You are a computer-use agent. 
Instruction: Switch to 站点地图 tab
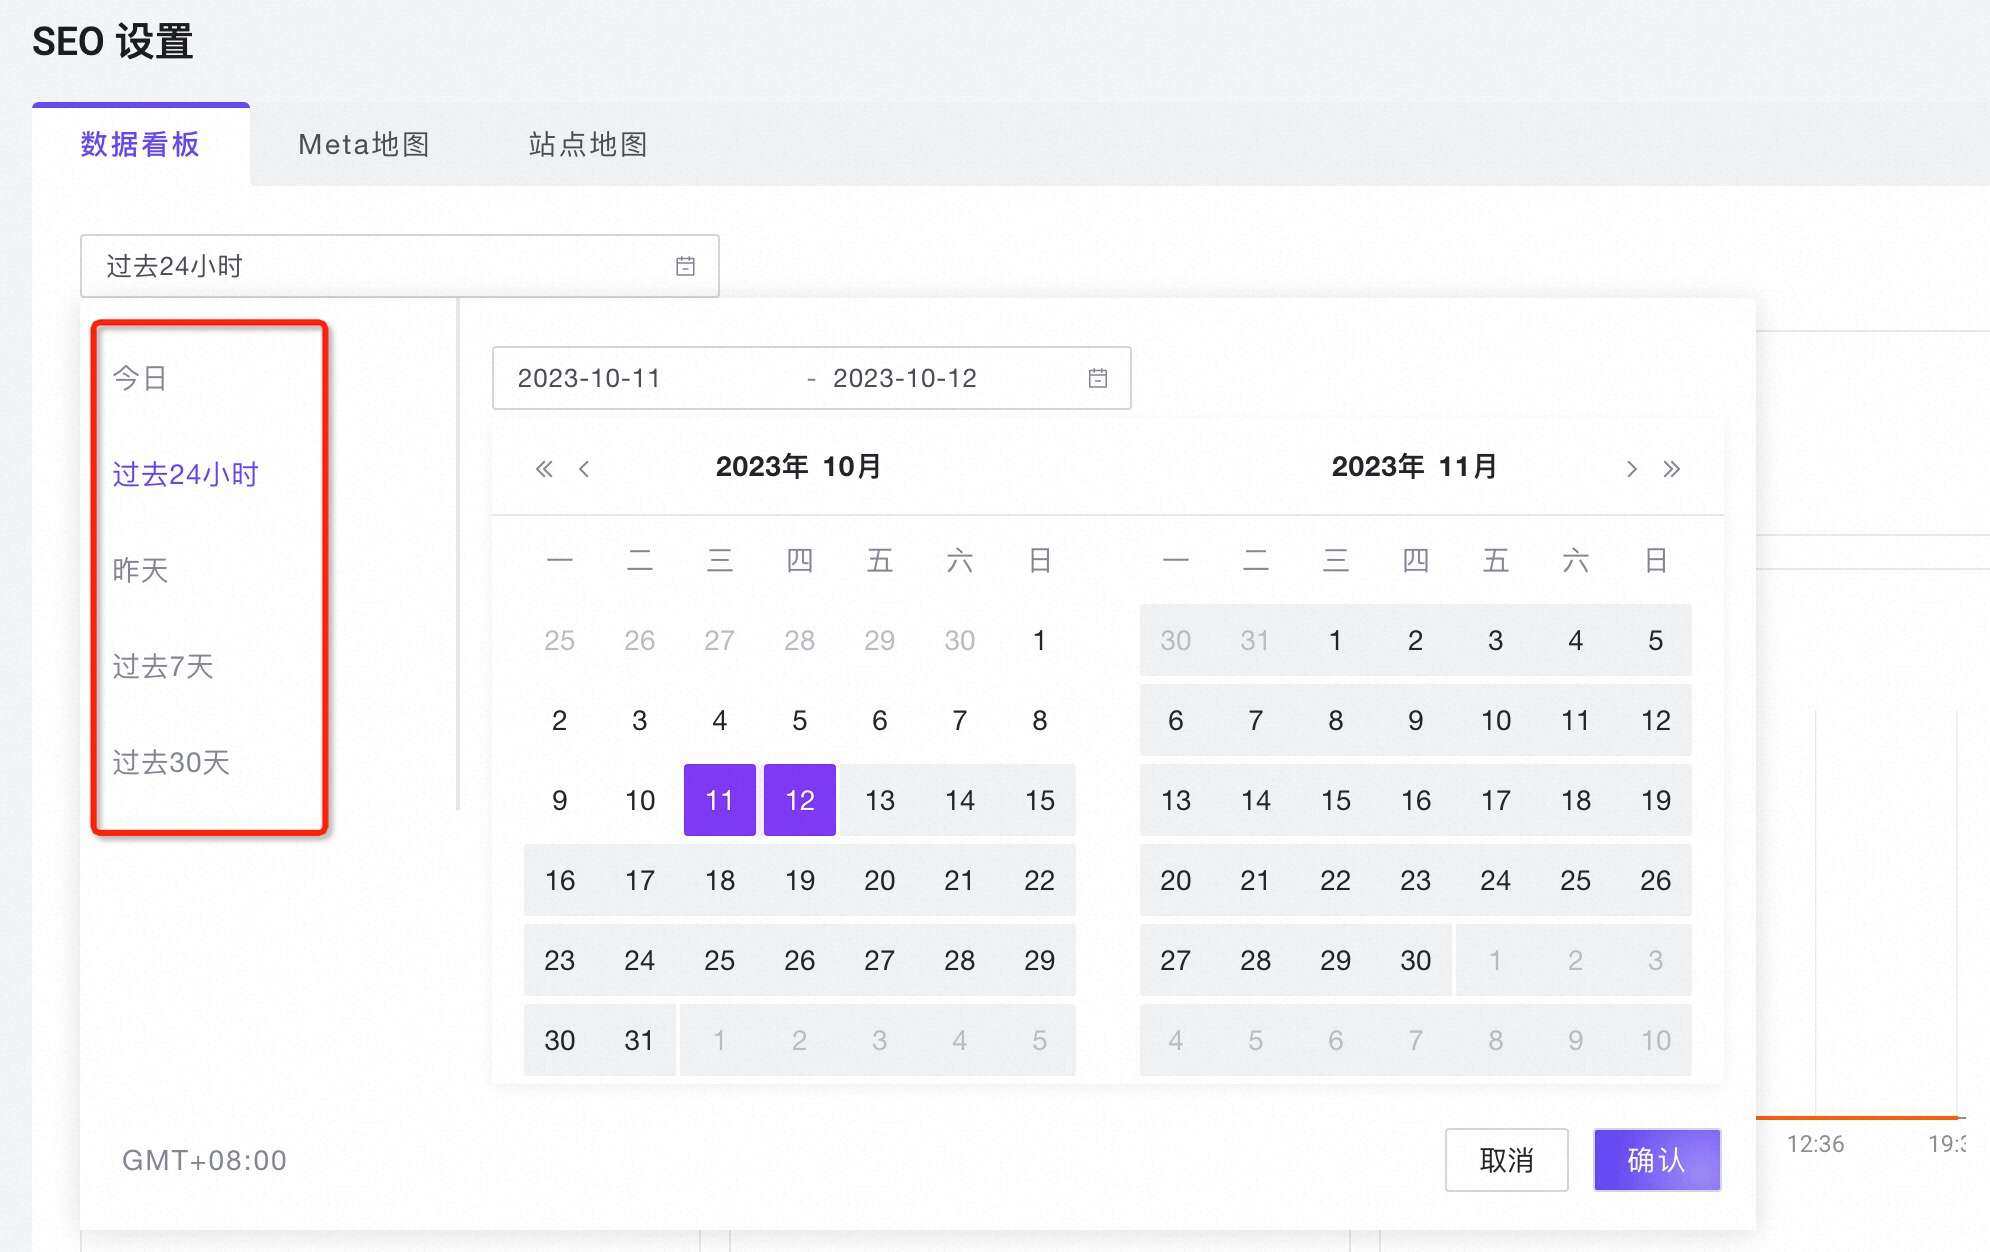click(588, 144)
